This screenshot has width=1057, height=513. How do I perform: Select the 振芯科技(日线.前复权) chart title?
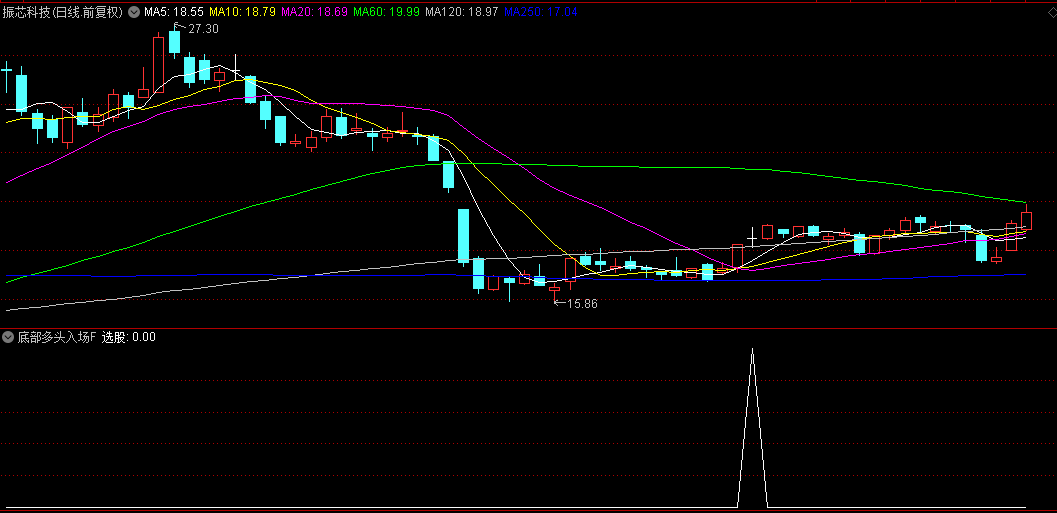tap(63, 12)
